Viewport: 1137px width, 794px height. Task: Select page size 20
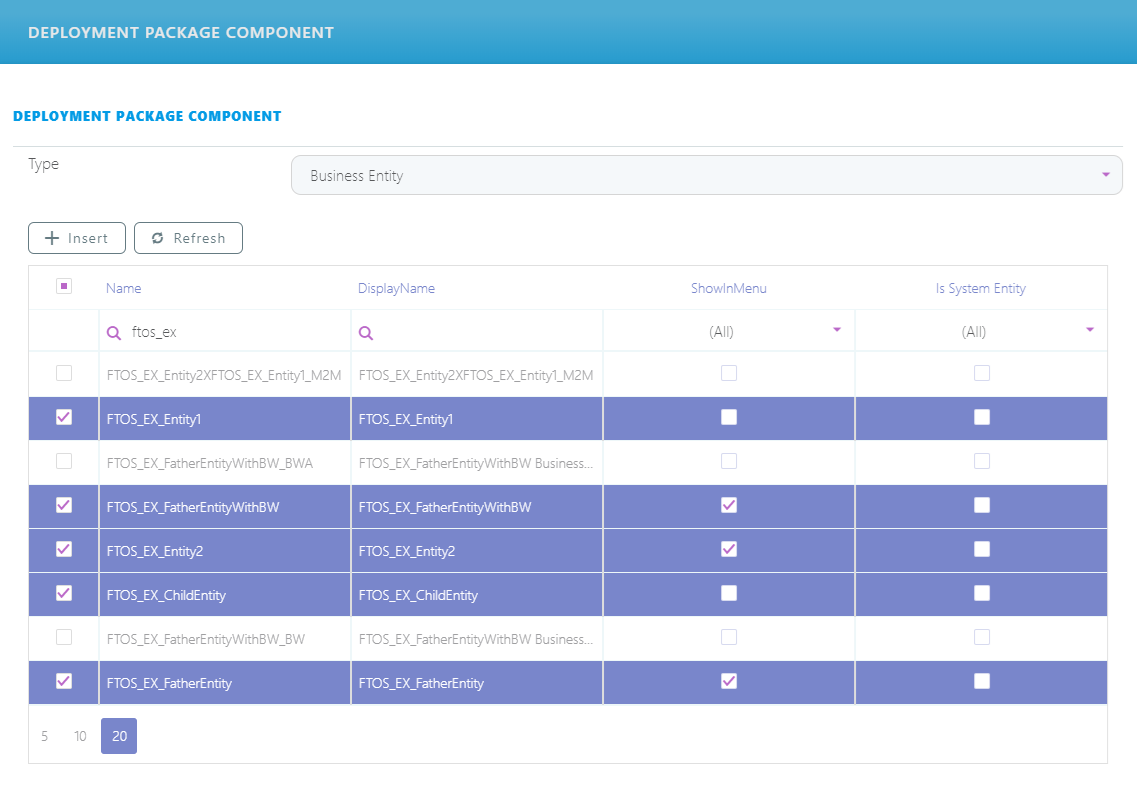tap(119, 736)
